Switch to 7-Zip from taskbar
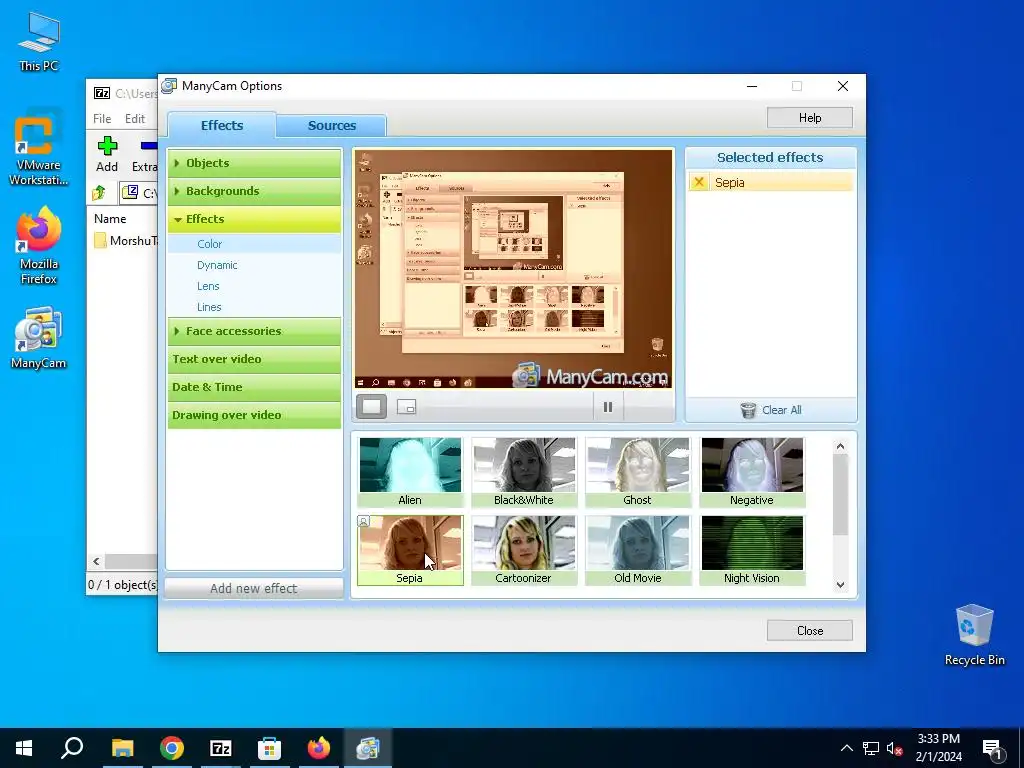The width and height of the screenshot is (1024, 768). pos(221,748)
